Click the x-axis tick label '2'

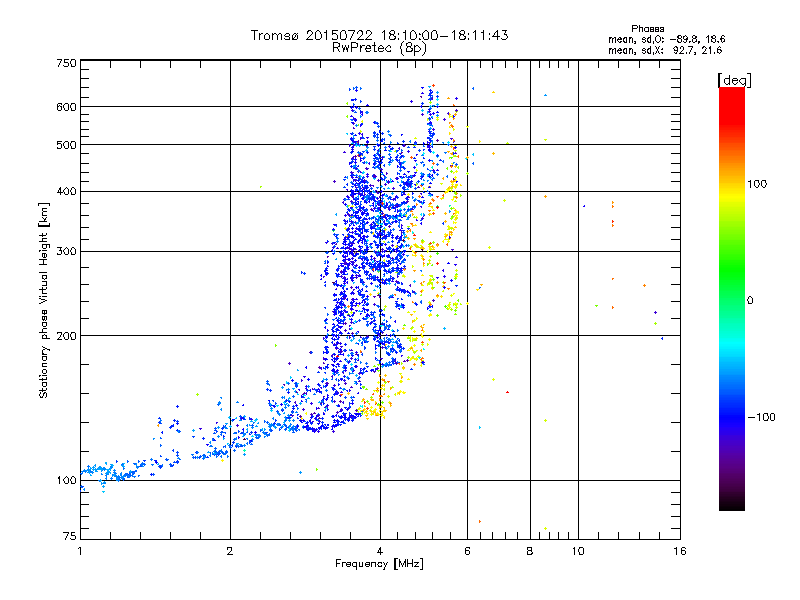tap(230, 551)
